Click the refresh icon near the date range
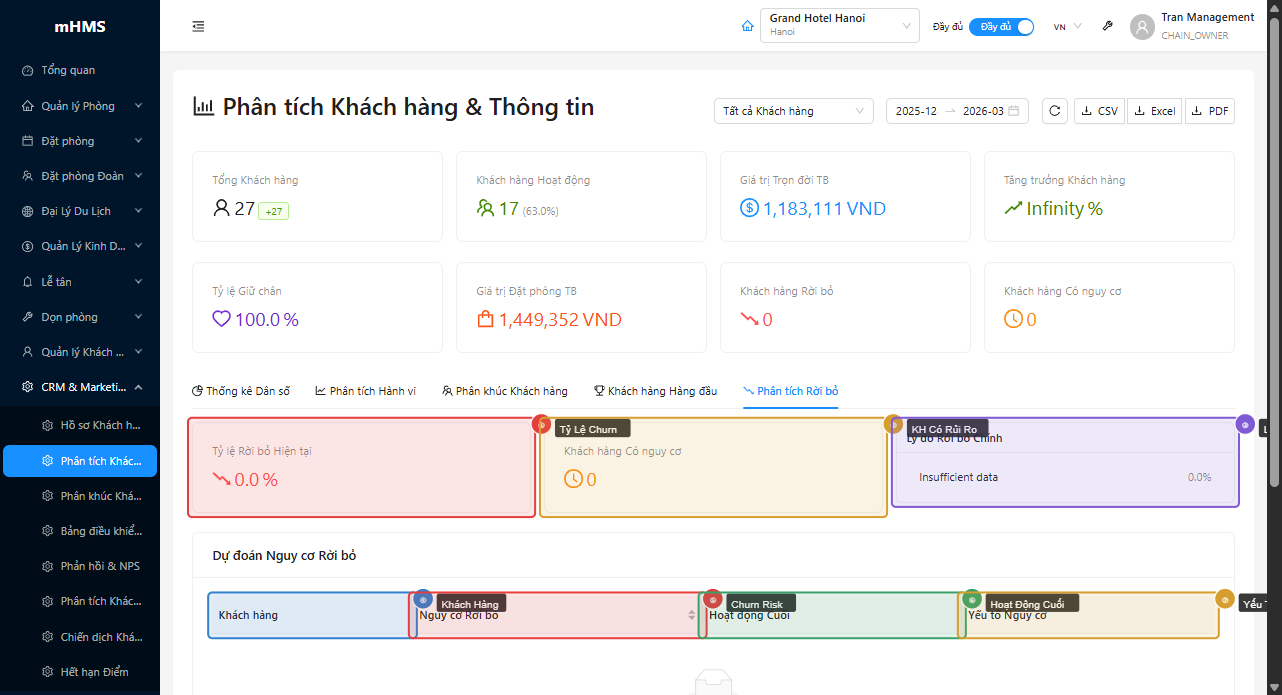 (x=1054, y=111)
